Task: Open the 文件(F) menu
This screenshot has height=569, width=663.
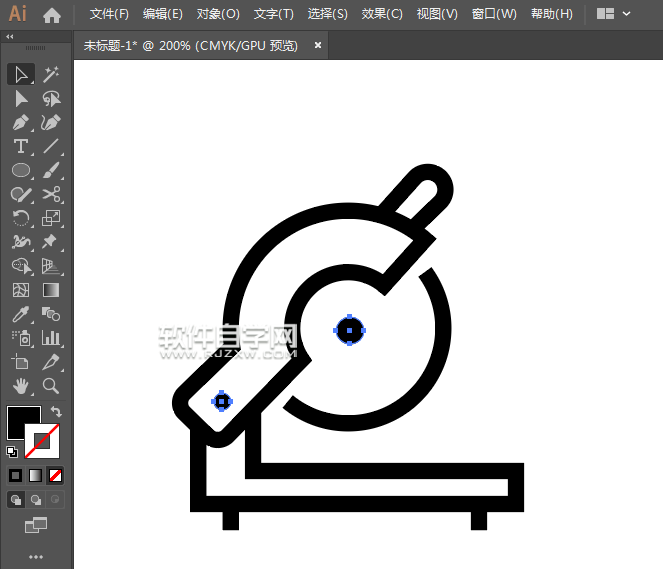Action: point(109,14)
